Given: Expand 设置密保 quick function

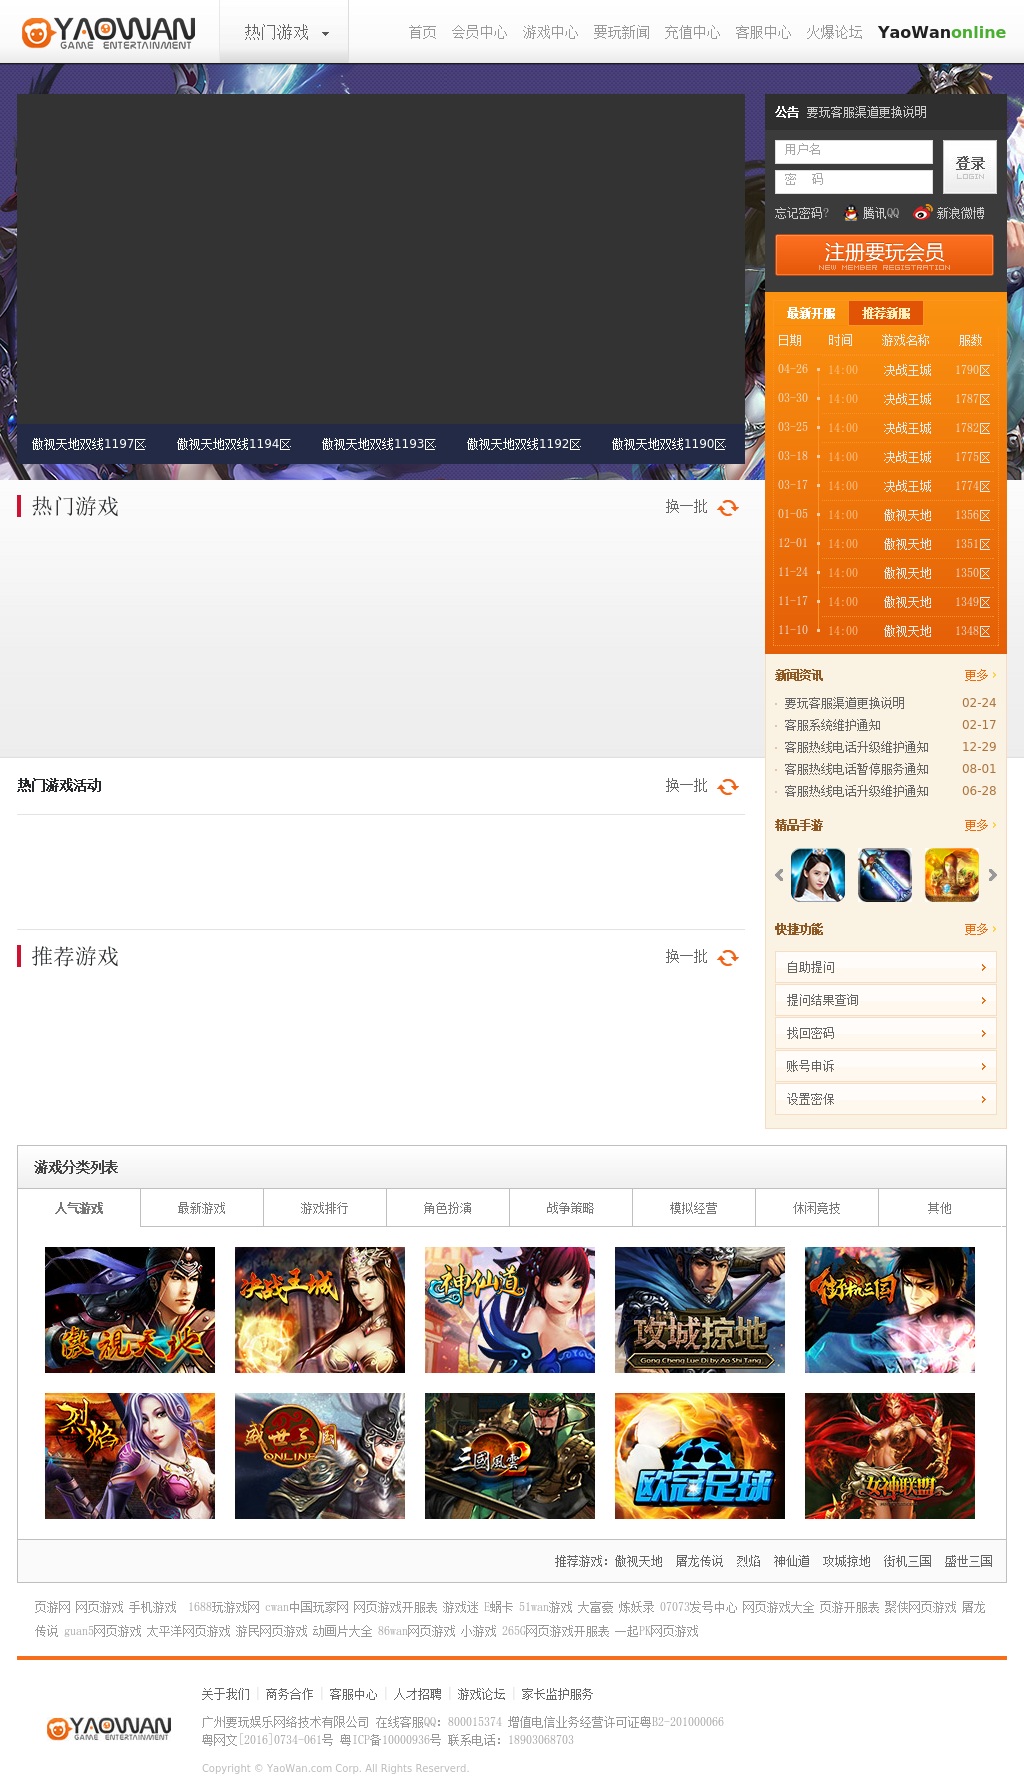Looking at the screenshot, I should click(x=885, y=1099).
